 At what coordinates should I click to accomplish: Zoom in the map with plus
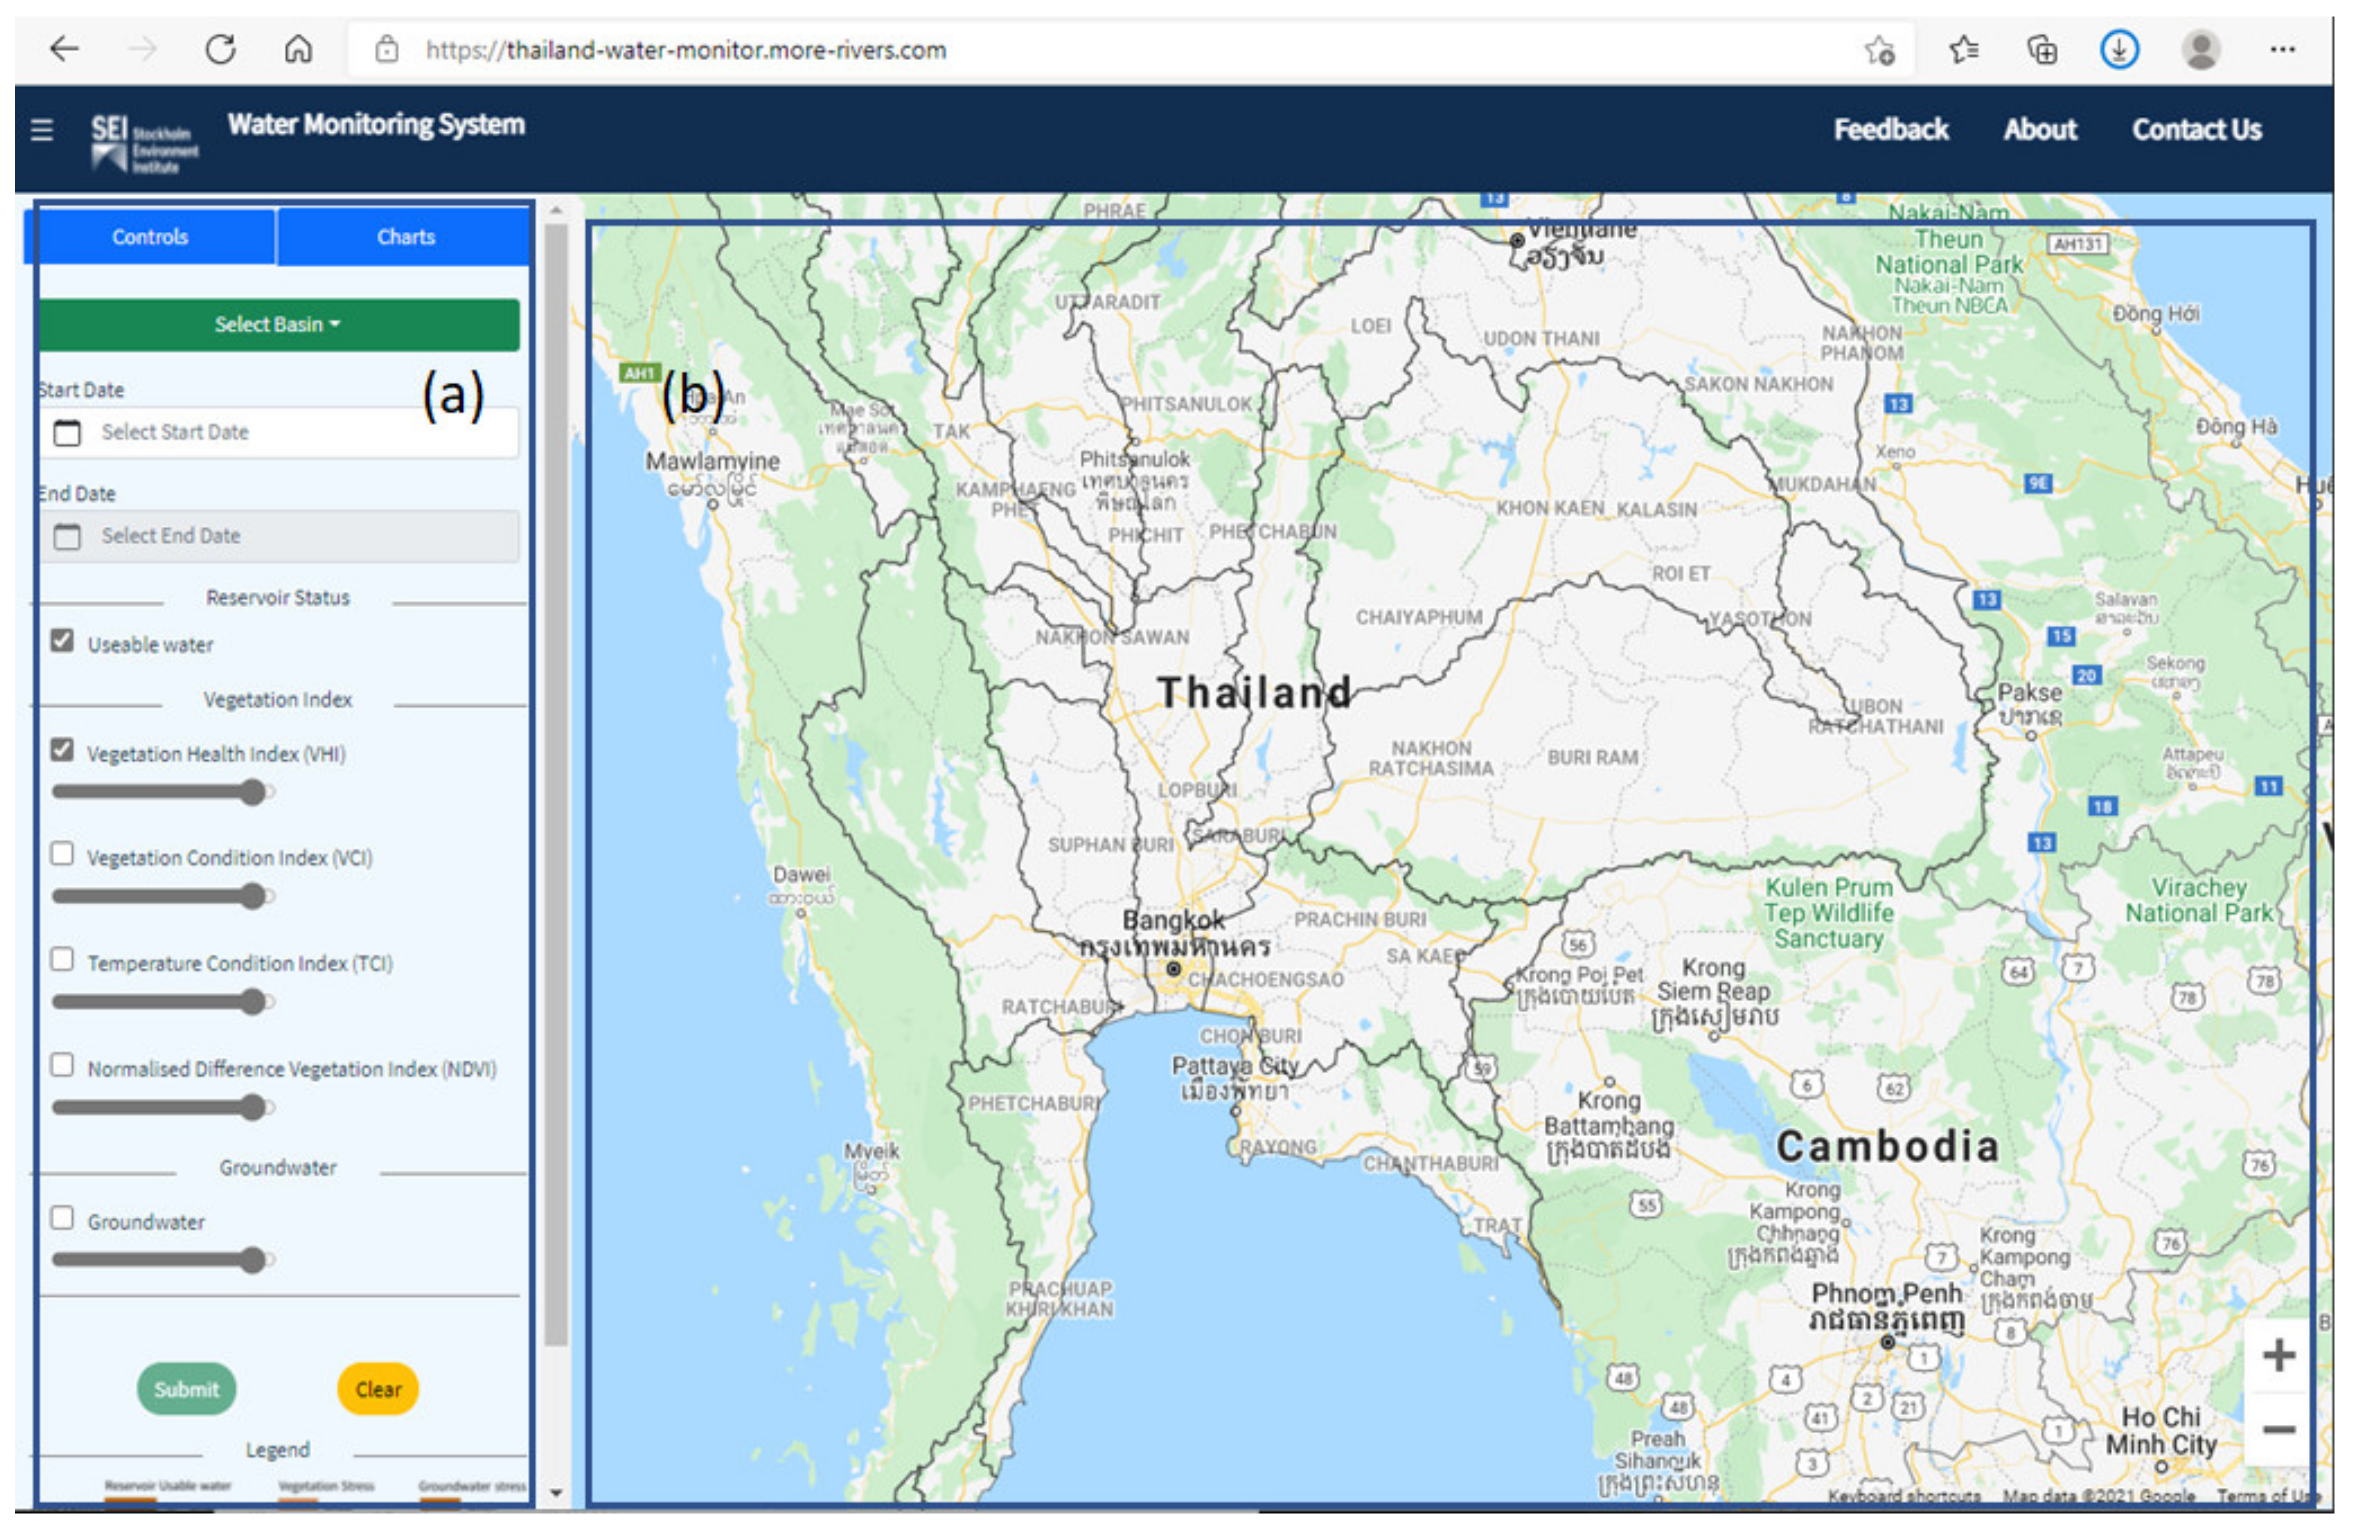[x=2278, y=1356]
